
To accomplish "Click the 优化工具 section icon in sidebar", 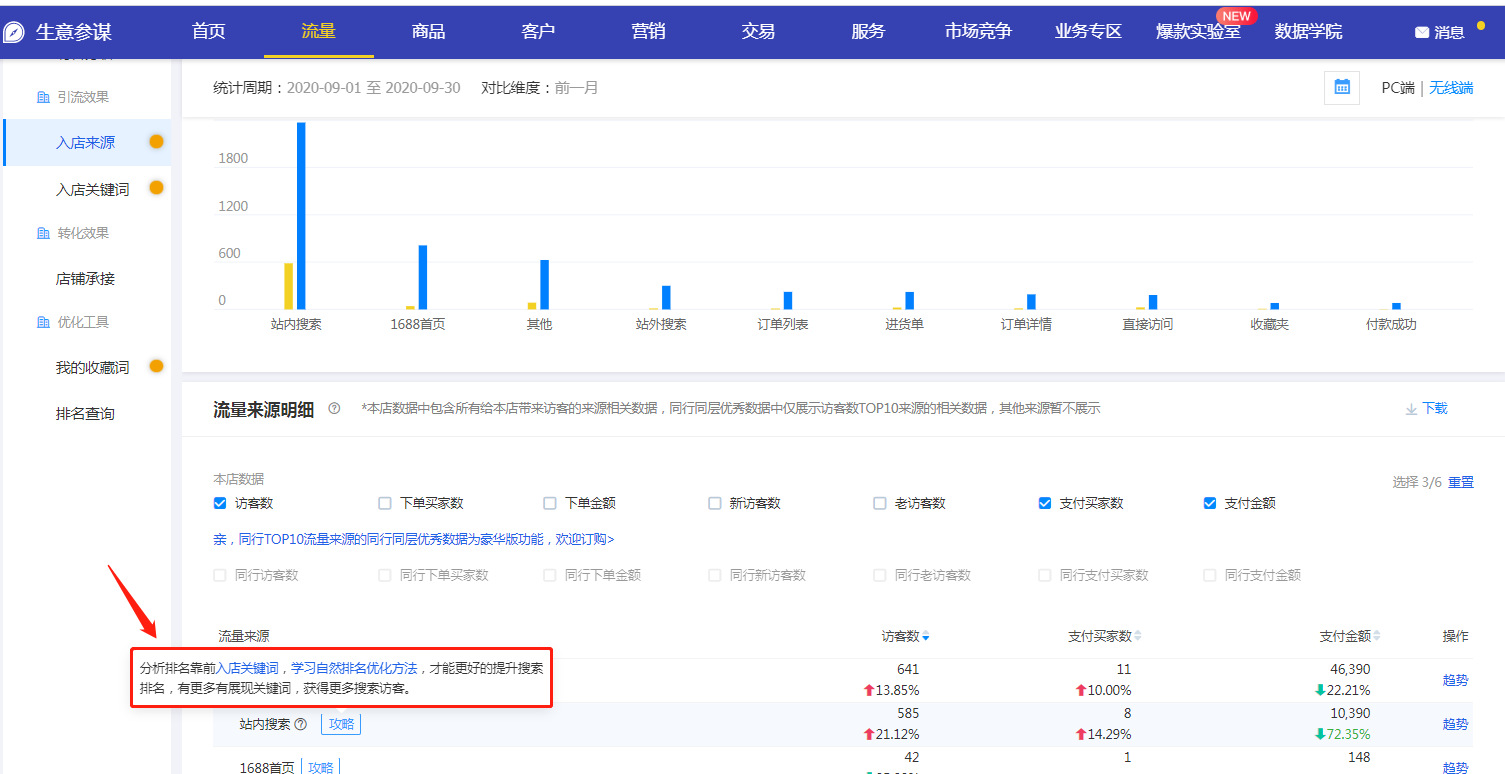I will tap(42, 323).
